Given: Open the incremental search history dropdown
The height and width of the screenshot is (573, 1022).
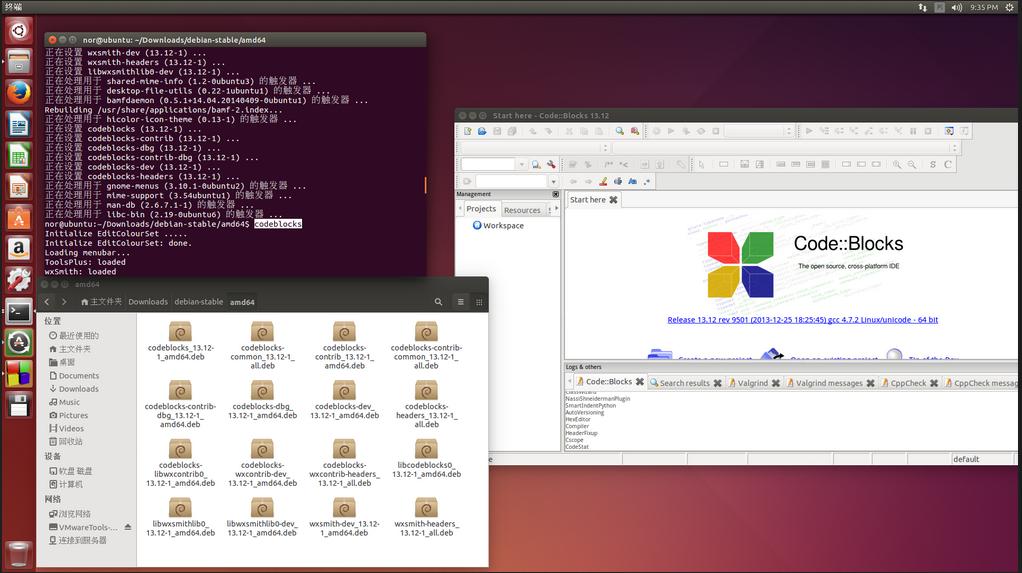Looking at the screenshot, I should coord(553,181).
